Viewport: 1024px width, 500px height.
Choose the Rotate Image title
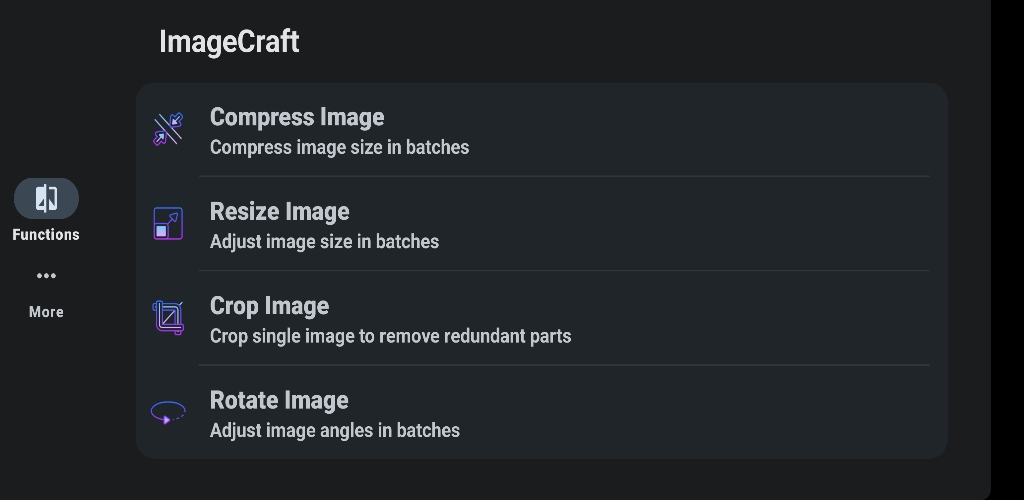279,400
